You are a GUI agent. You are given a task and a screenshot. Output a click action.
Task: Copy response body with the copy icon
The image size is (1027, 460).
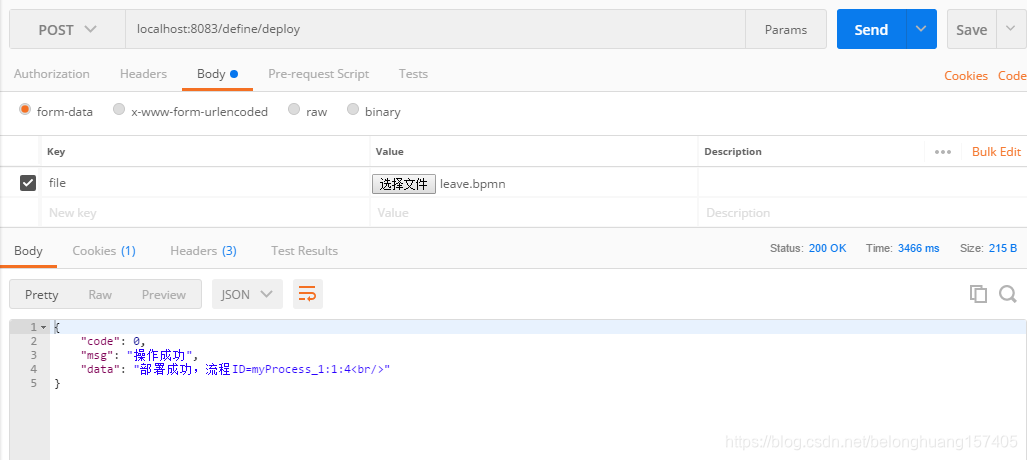click(x=978, y=294)
